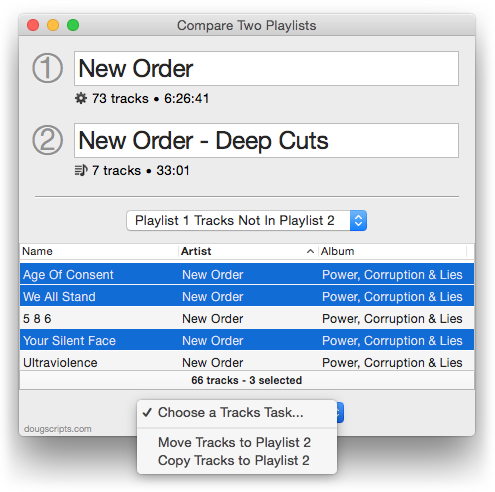Click the music note playlist icon
Image resolution: width=495 pixels, height=492 pixels.
[81, 170]
